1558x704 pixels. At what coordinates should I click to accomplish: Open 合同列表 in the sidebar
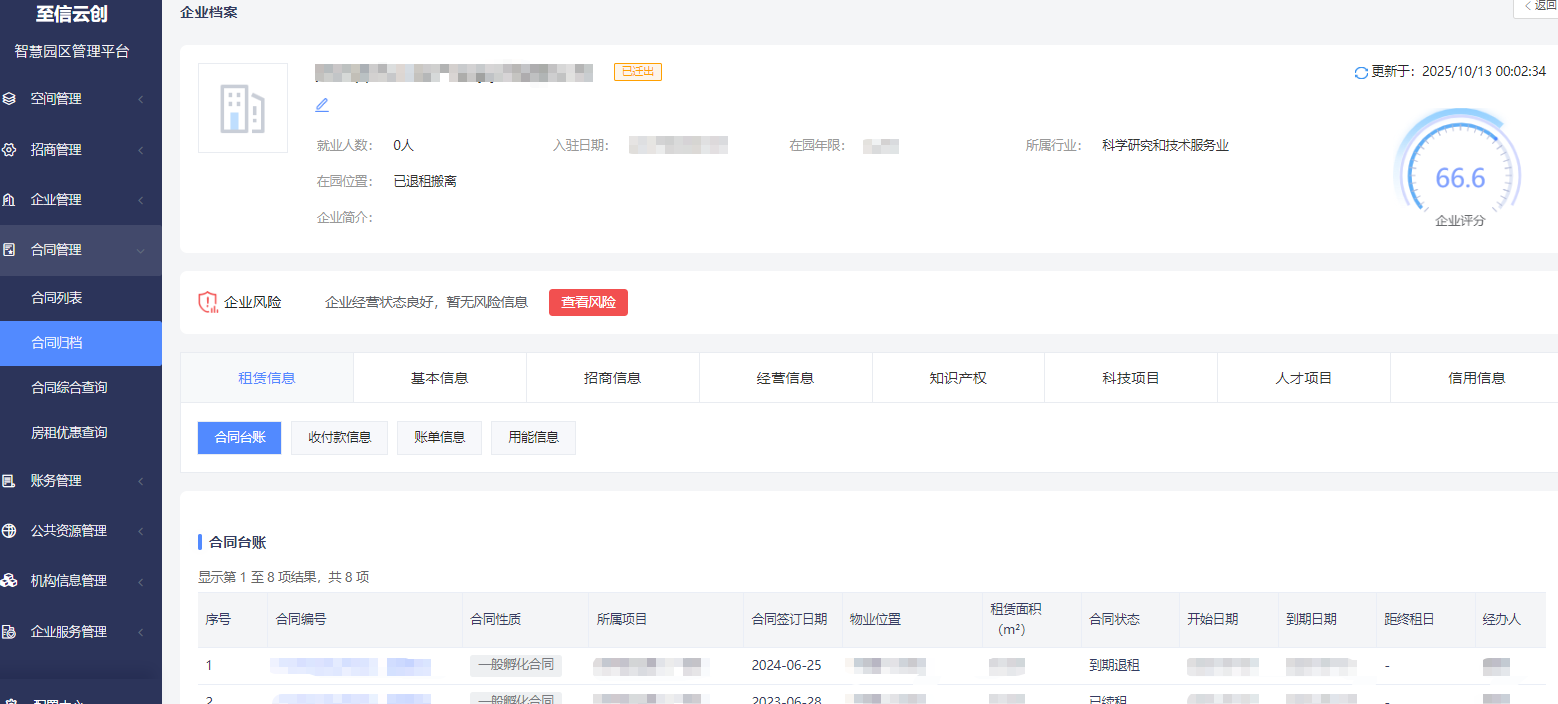click(x=57, y=298)
